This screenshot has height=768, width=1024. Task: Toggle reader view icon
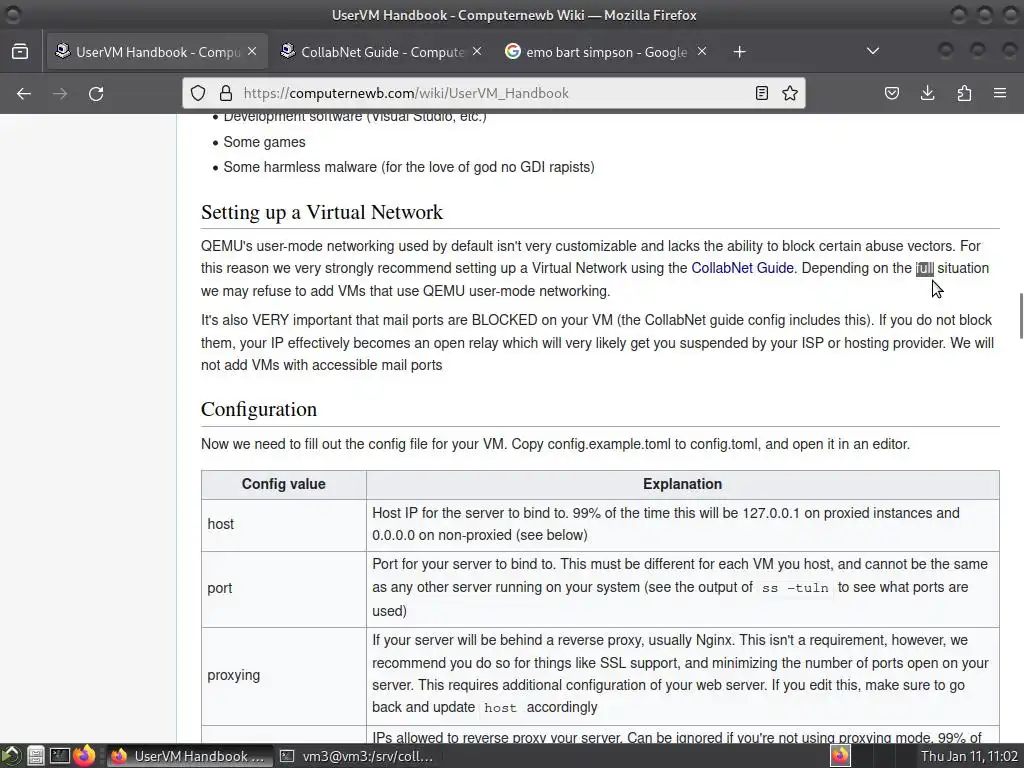tap(761, 93)
